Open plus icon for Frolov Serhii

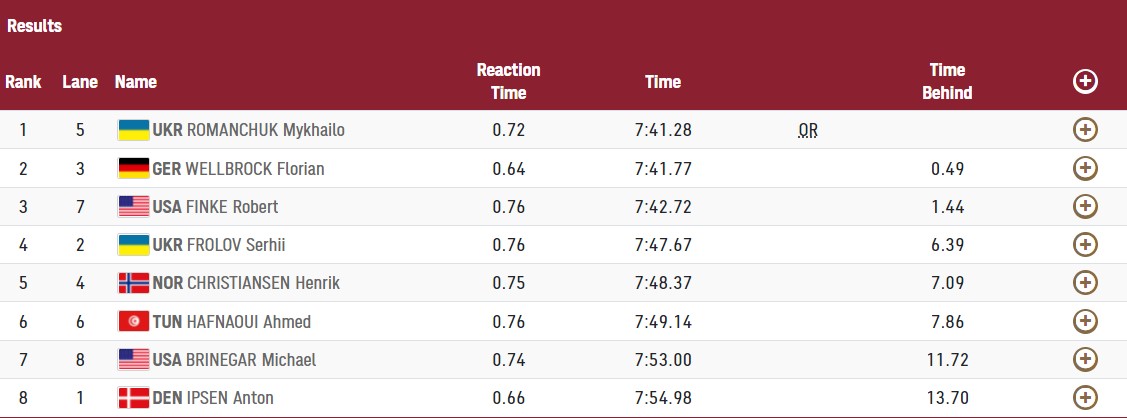coord(1085,245)
